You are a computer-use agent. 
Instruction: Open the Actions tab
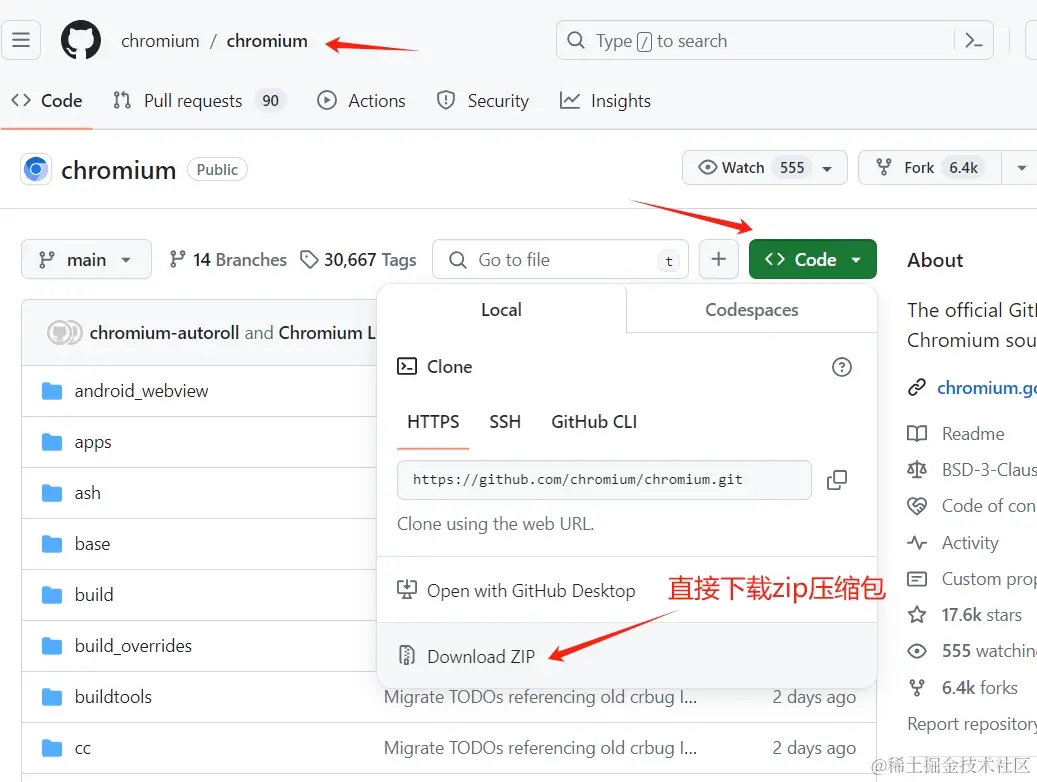coord(361,101)
